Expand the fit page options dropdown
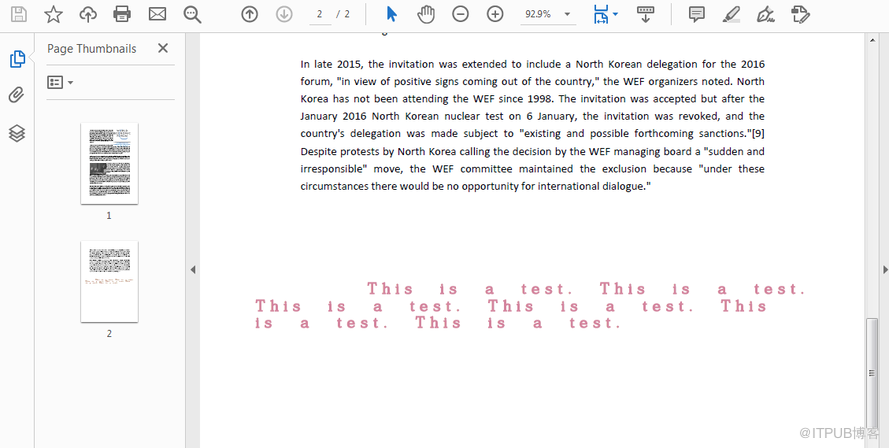Image resolution: width=889 pixels, height=448 pixels. click(x=605, y=14)
